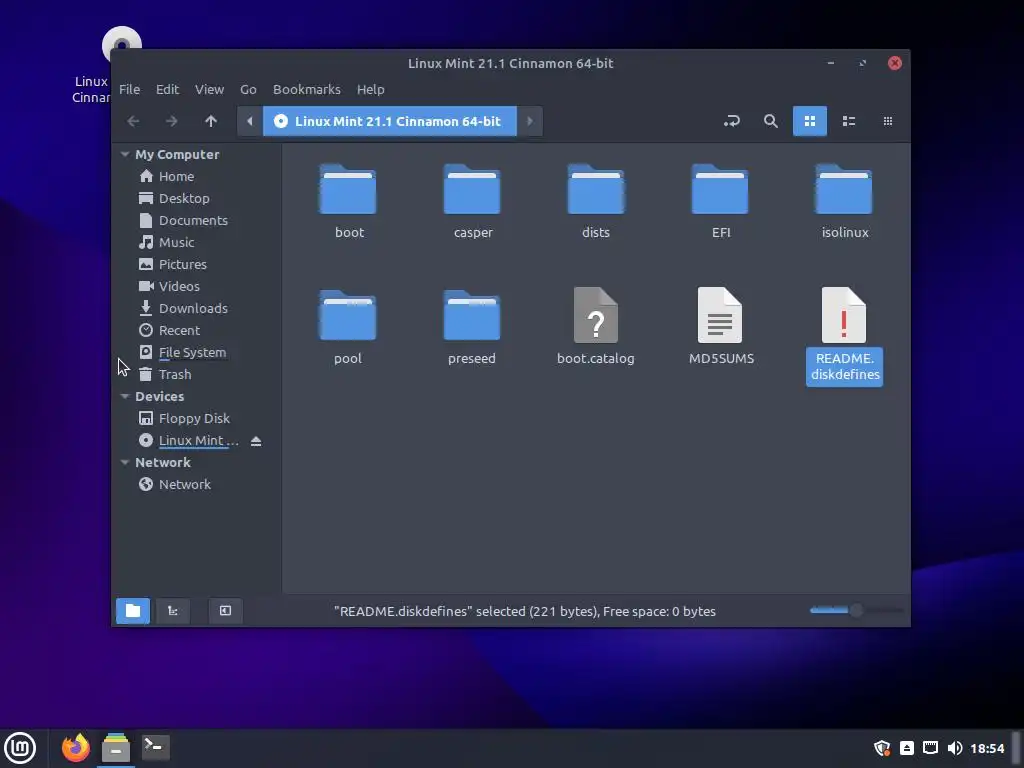Click Linux Mint 21.1 path button
This screenshot has height=768, width=1024.
390,121
